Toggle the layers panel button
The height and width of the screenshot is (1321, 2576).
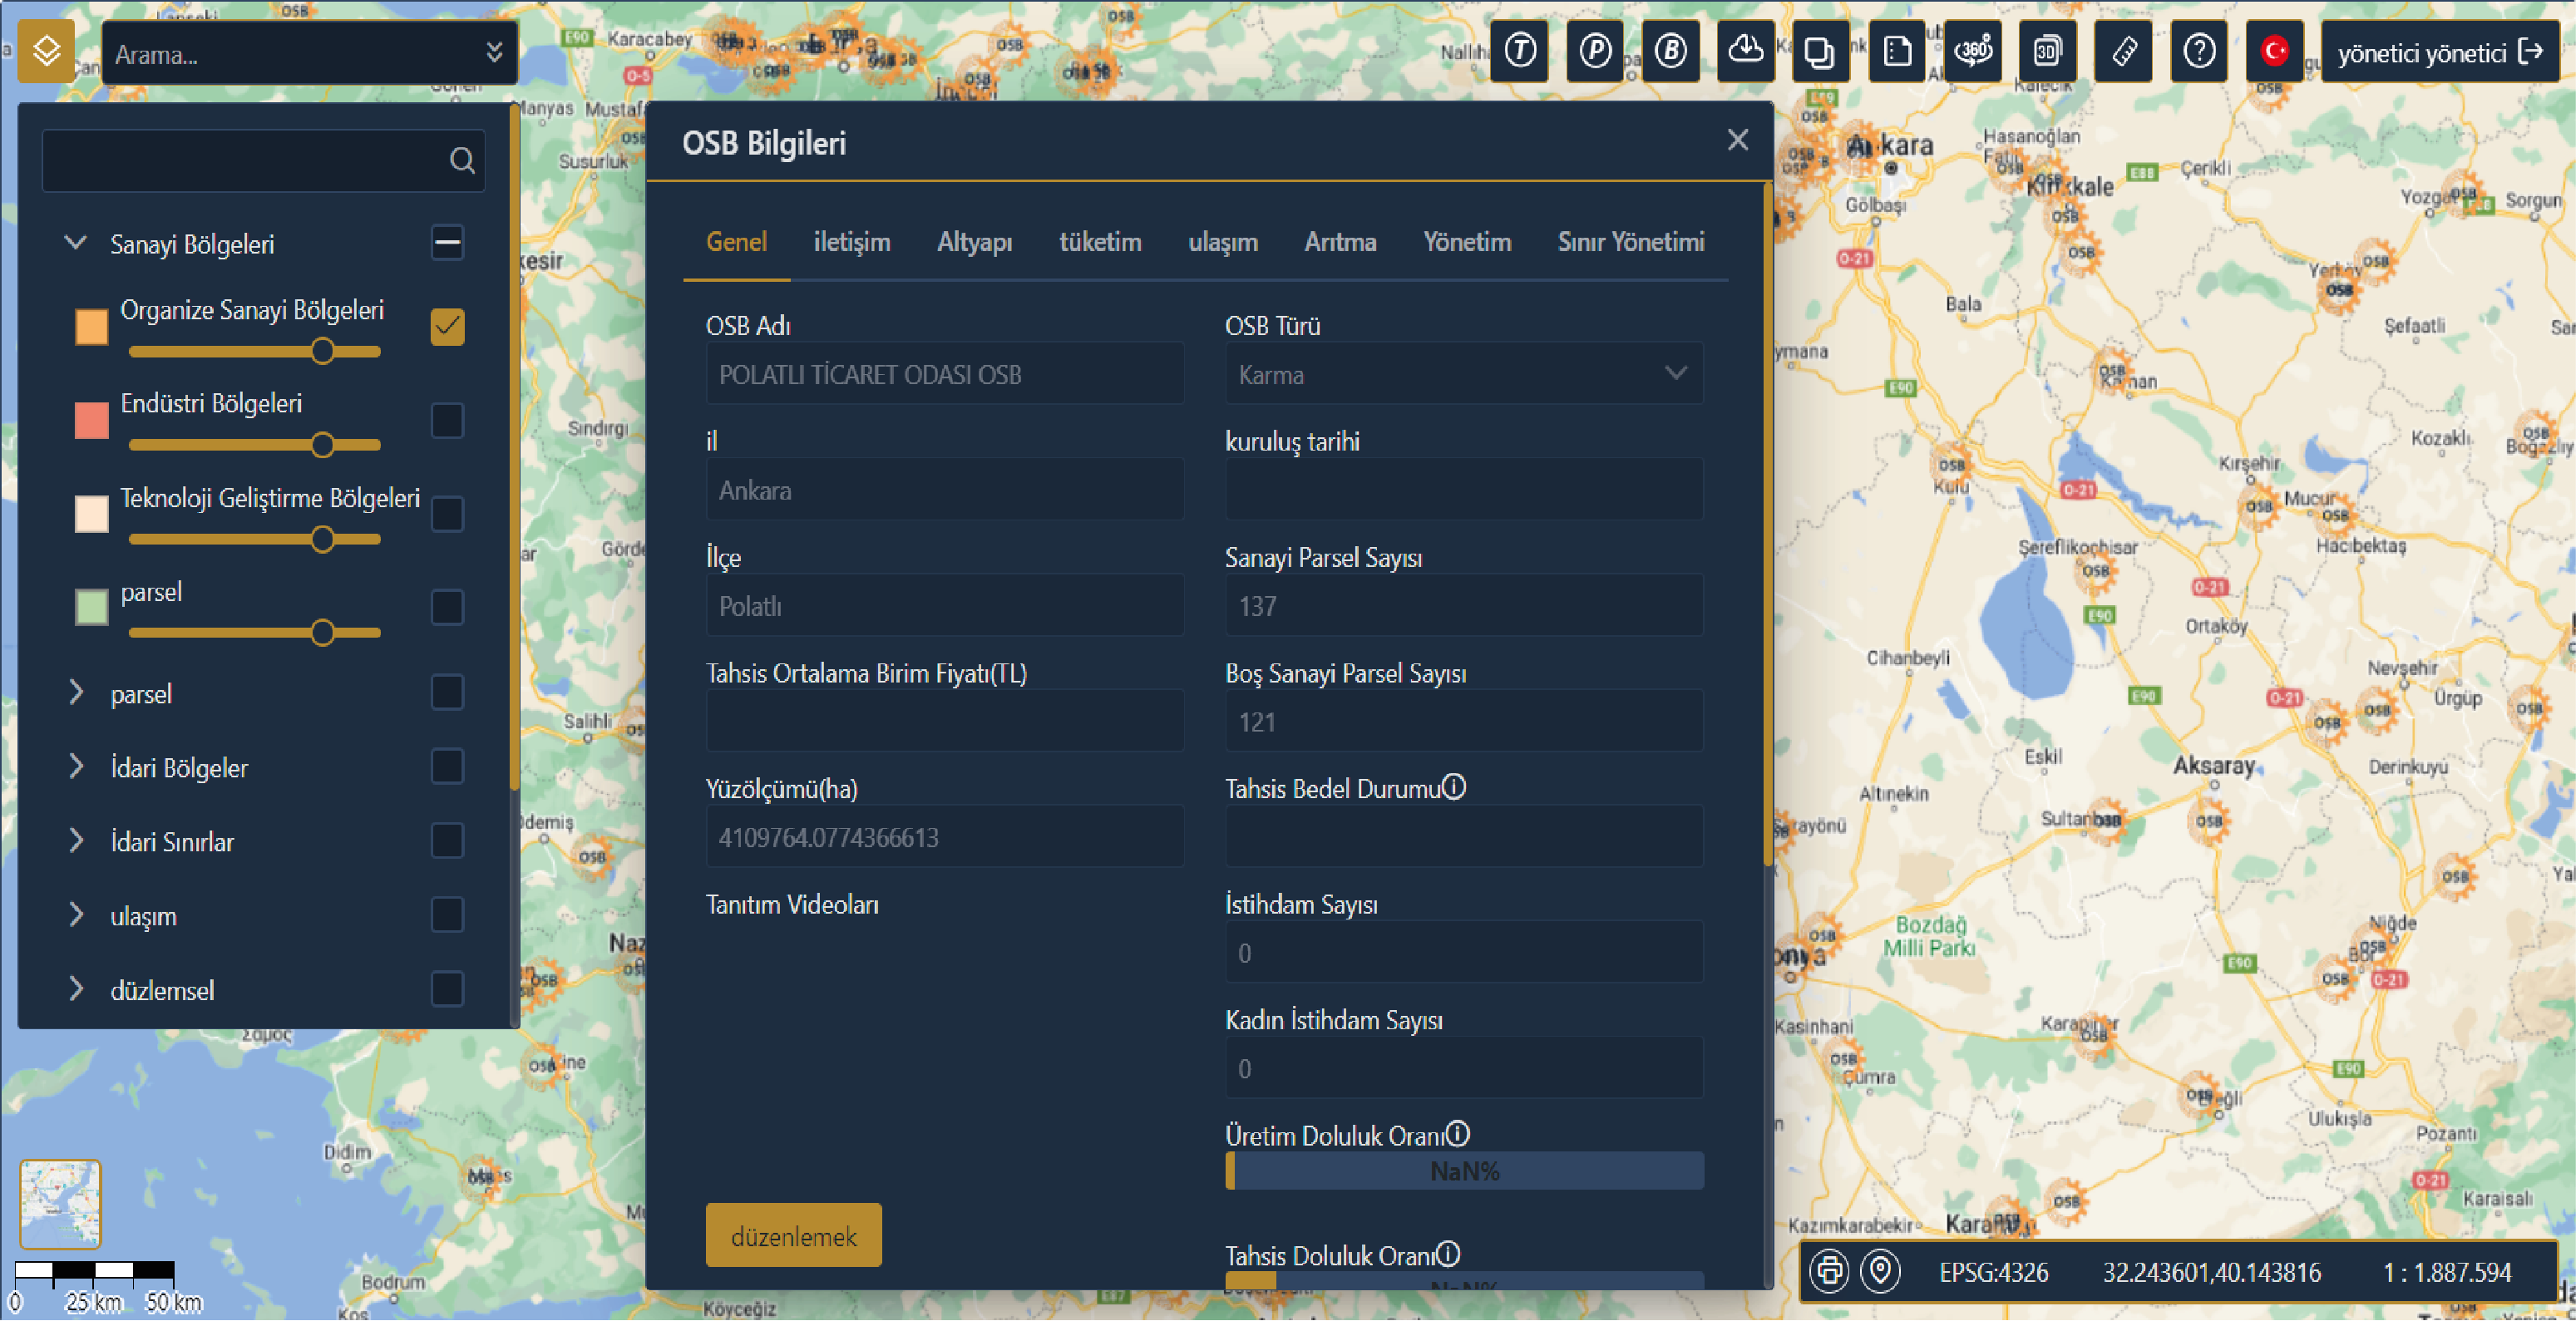click(x=46, y=51)
